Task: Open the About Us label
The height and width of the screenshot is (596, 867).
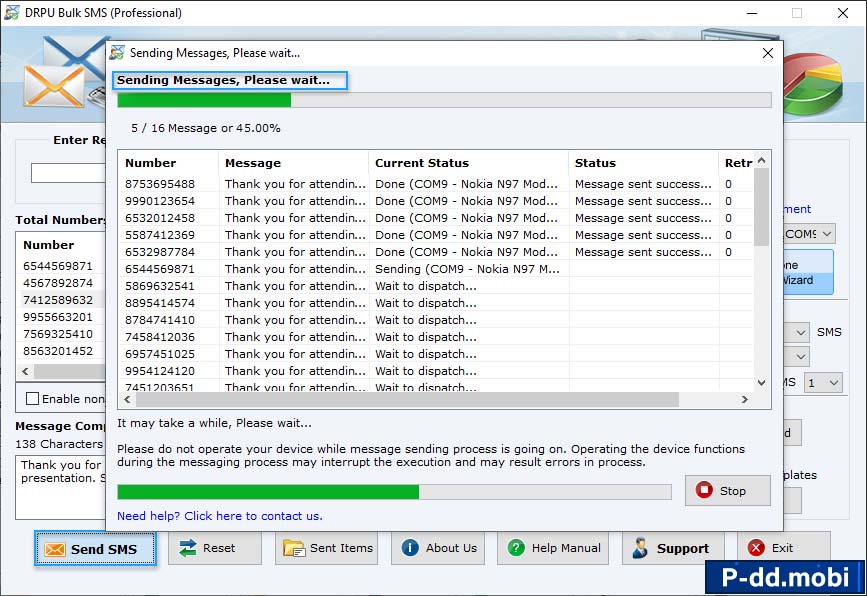Action: click(451, 548)
